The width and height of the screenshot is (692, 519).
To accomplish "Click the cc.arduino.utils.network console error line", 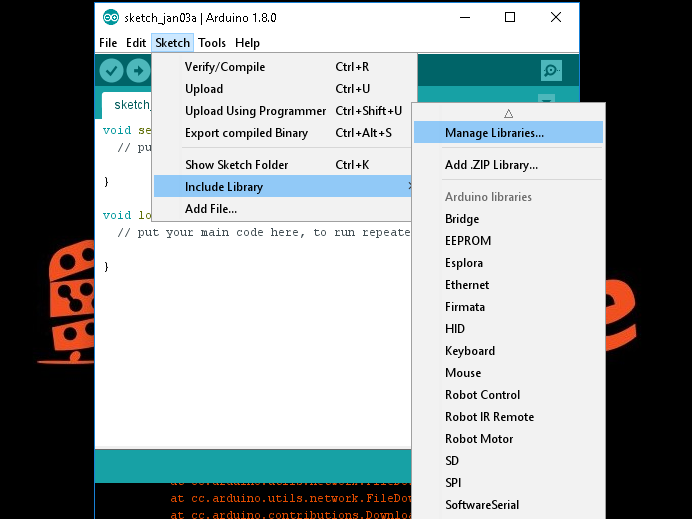I will pyautogui.click(x=291, y=499).
